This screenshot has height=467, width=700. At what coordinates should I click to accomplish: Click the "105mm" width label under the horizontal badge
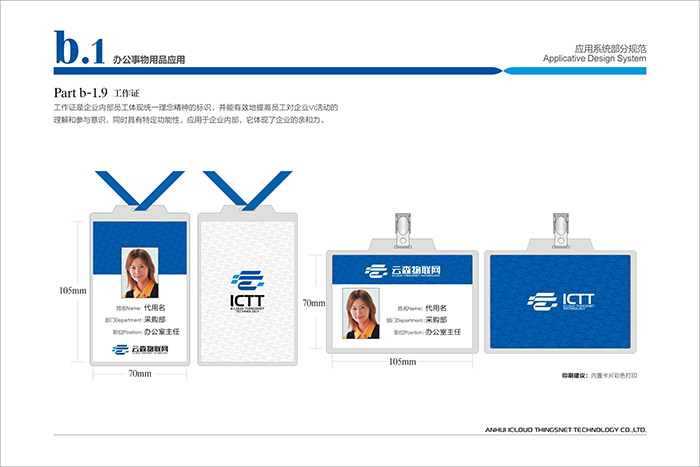[402, 362]
